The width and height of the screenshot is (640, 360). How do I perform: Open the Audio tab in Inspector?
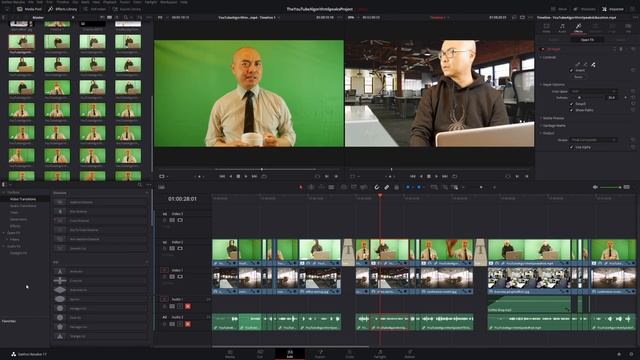click(x=562, y=28)
